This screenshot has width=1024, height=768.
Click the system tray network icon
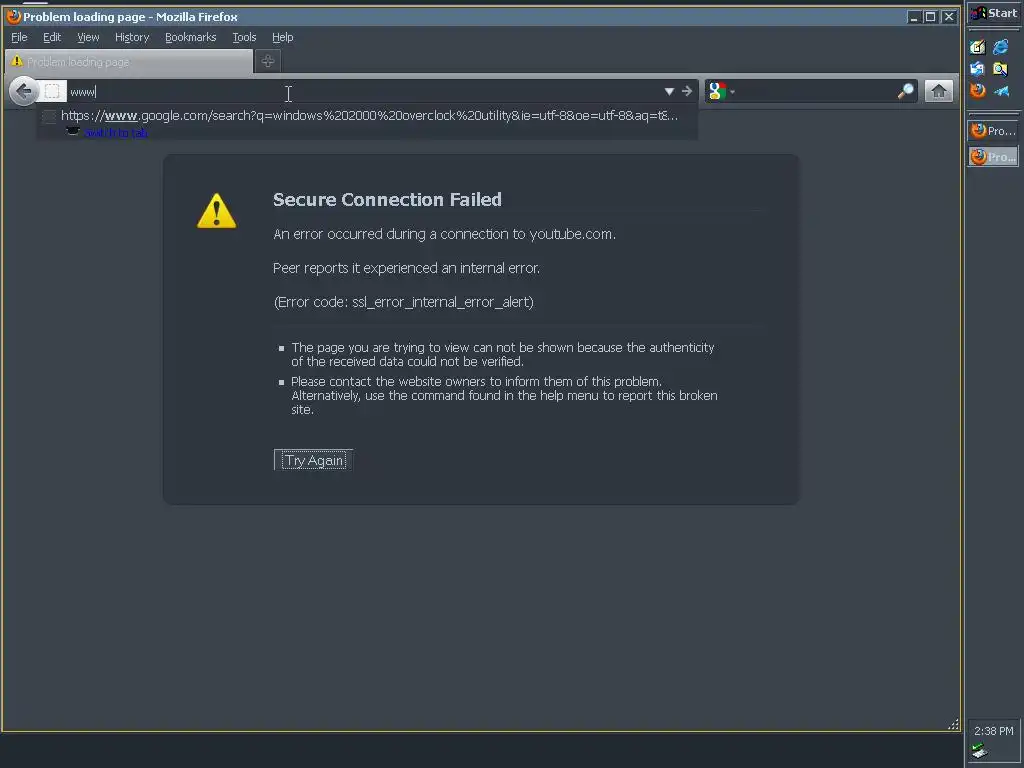978,752
